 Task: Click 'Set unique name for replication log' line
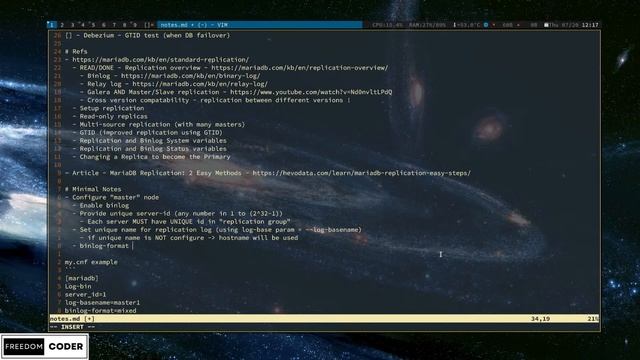217,230
